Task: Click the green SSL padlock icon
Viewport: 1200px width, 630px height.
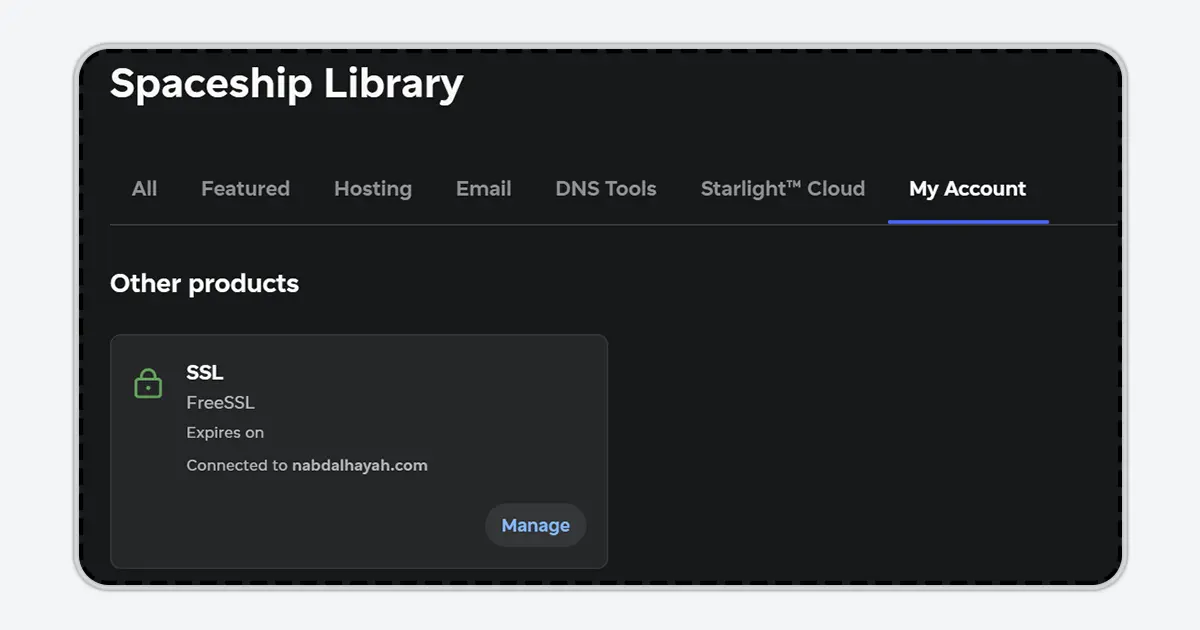Action: (x=148, y=383)
